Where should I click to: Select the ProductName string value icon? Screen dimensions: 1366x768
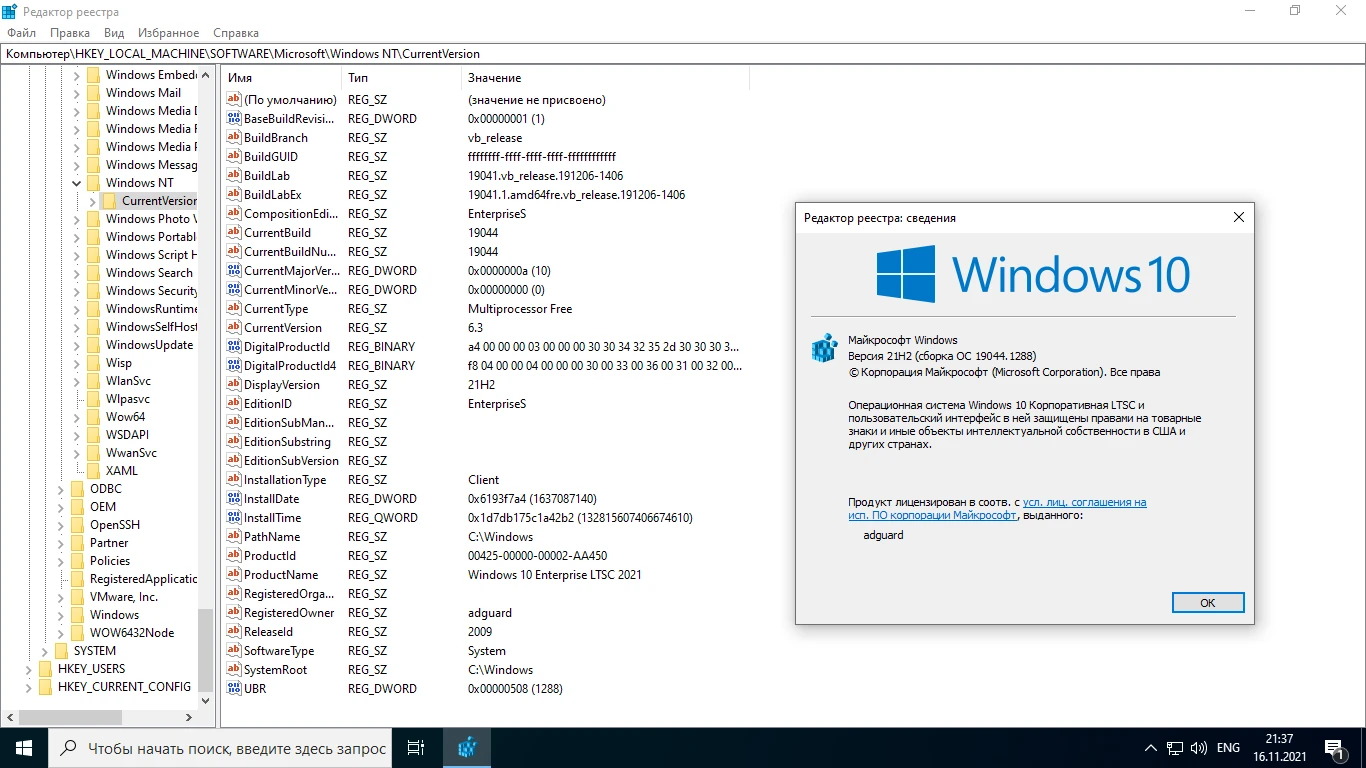(234, 575)
